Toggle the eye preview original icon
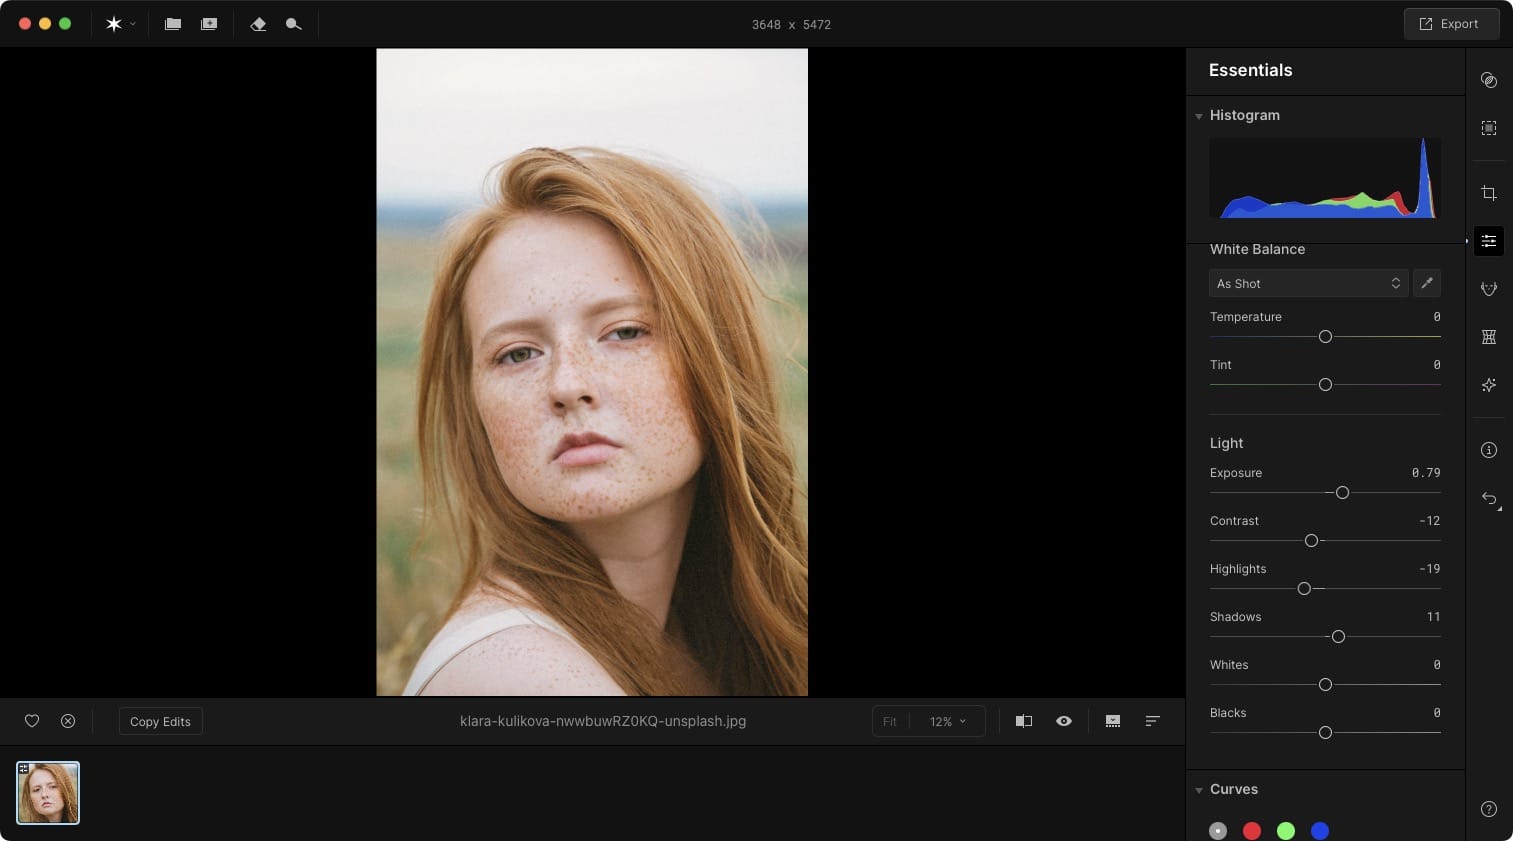The height and width of the screenshot is (841, 1513). pyautogui.click(x=1064, y=721)
